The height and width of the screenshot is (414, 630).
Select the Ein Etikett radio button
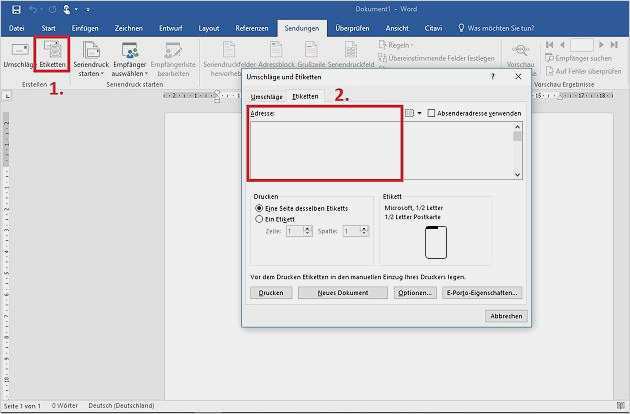pyautogui.click(x=260, y=218)
